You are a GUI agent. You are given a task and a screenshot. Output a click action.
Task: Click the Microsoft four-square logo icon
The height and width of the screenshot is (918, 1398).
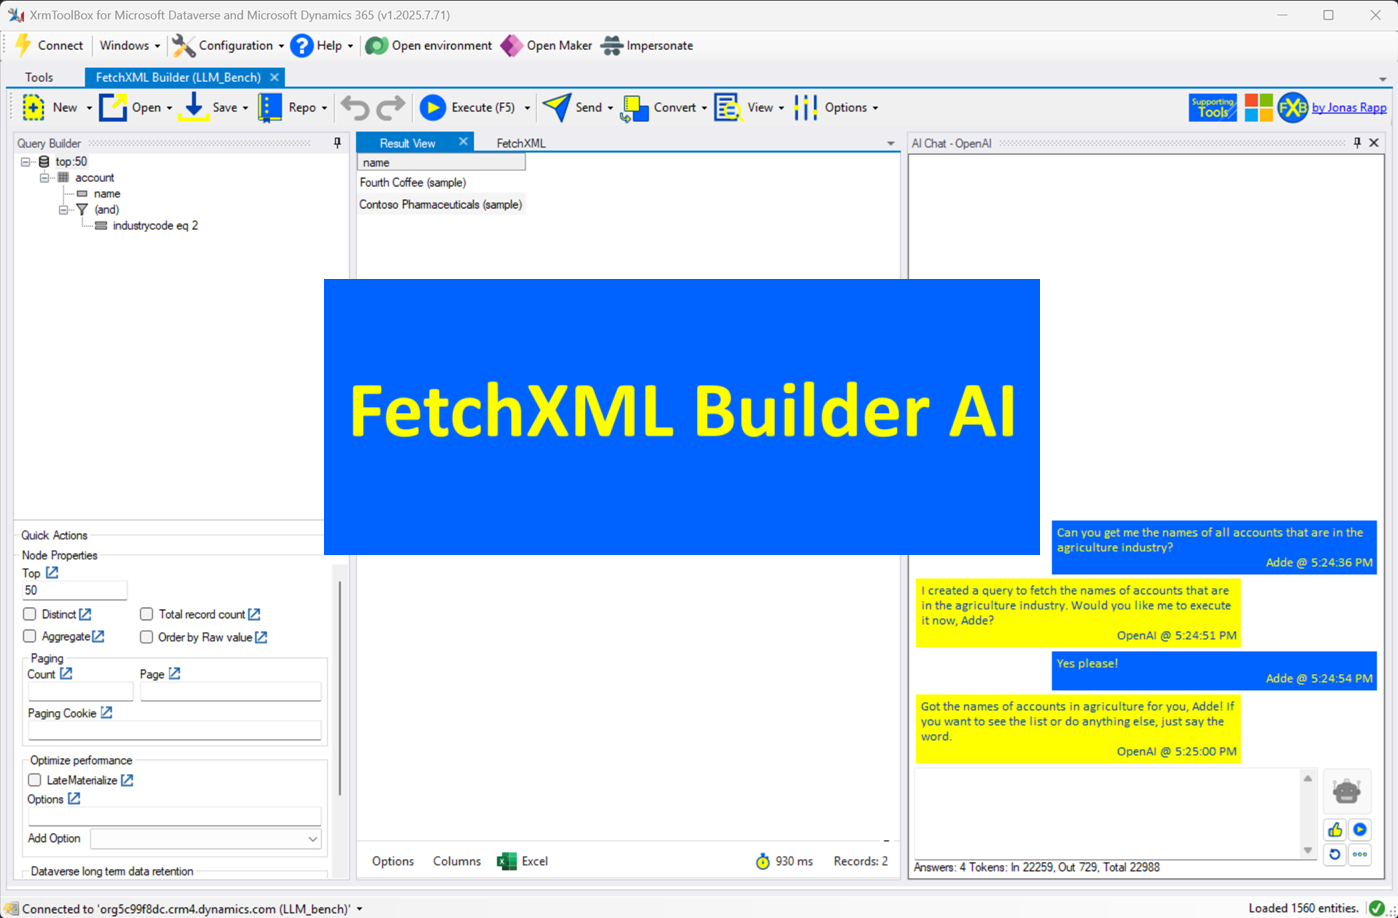point(1259,107)
